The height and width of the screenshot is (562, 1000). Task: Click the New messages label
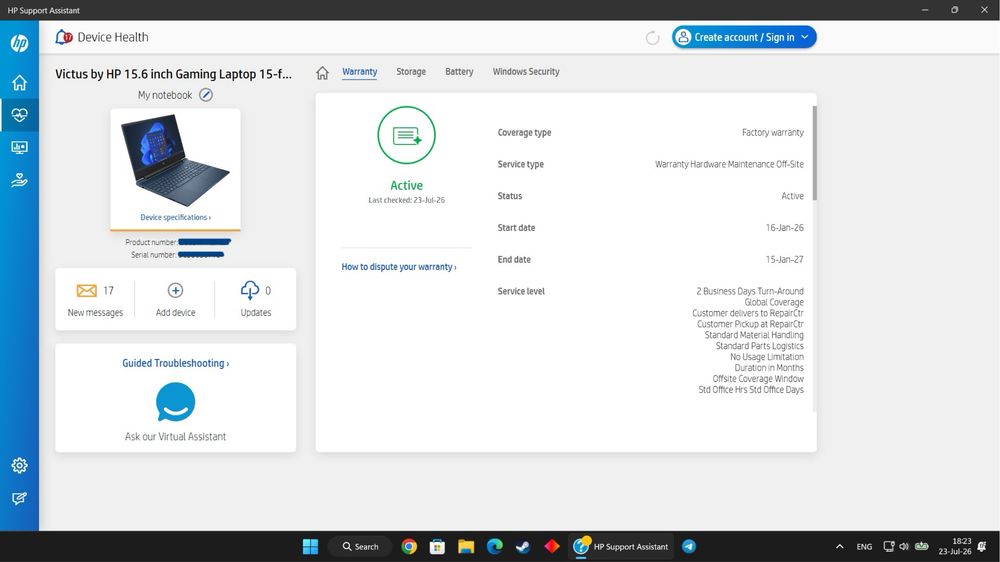point(95,313)
